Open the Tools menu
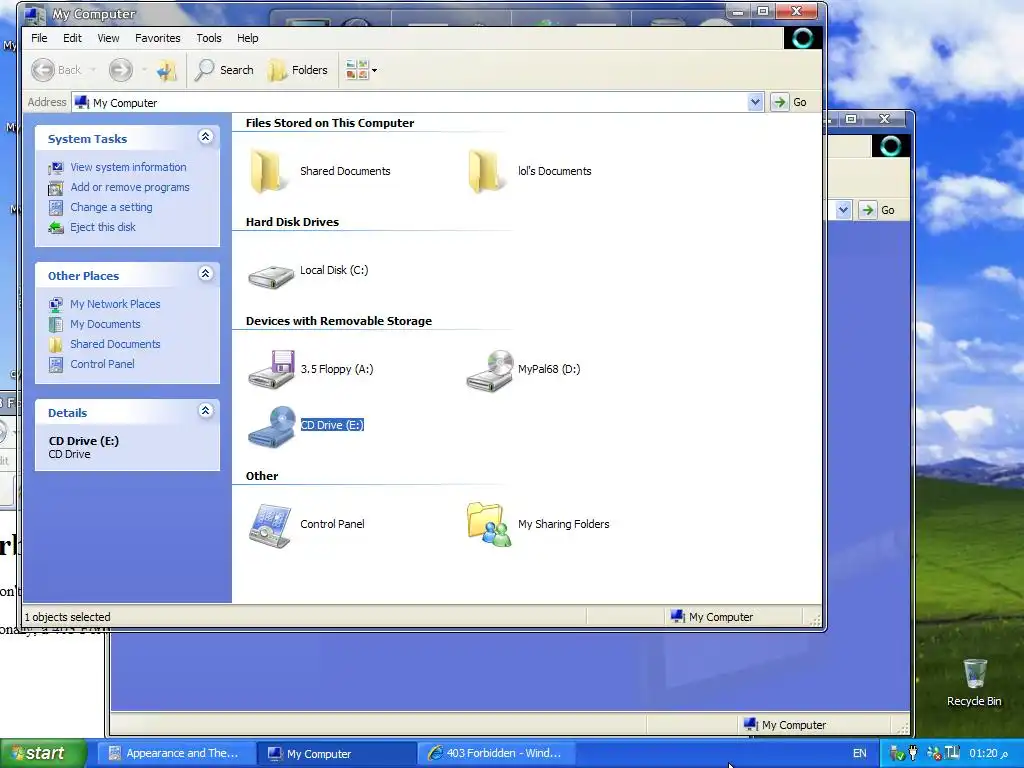This screenshot has width=1024, height=768. click(x=209, y=38)
